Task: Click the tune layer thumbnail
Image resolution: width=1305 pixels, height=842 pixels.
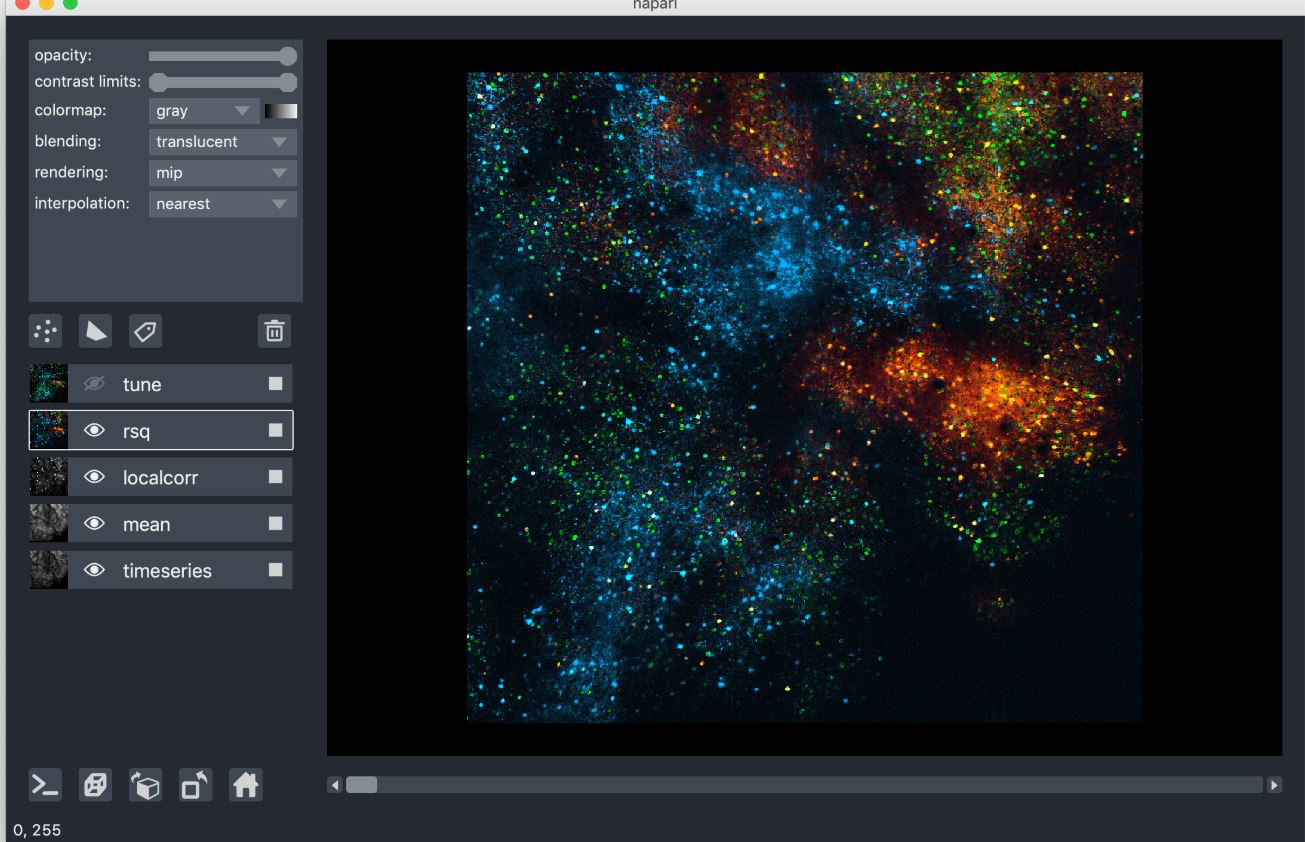Action: 49,384
